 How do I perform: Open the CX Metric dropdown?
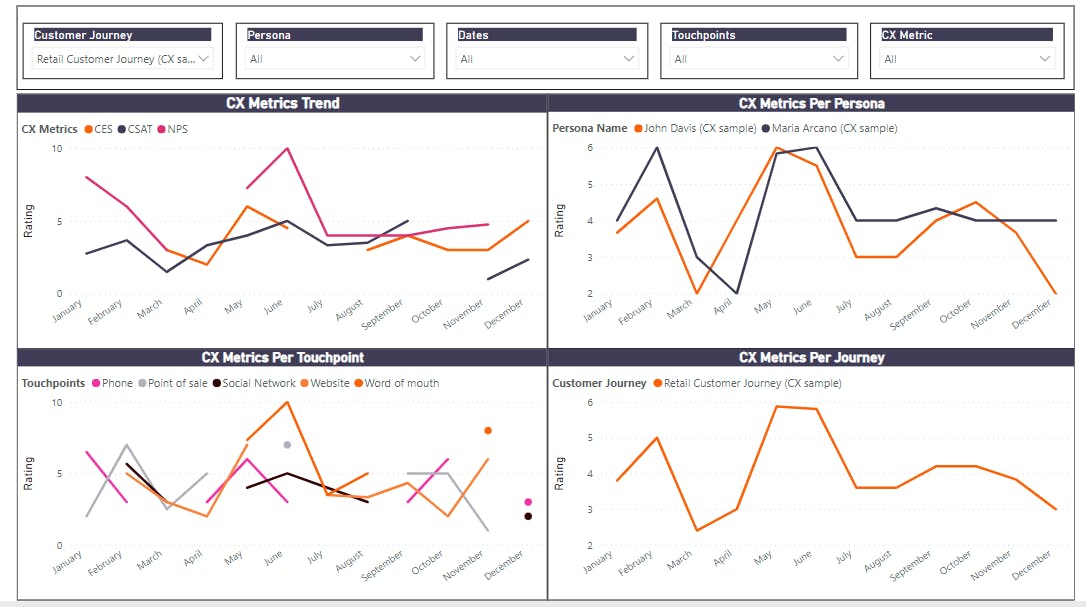pyautogui.click(x=967, y=59)
